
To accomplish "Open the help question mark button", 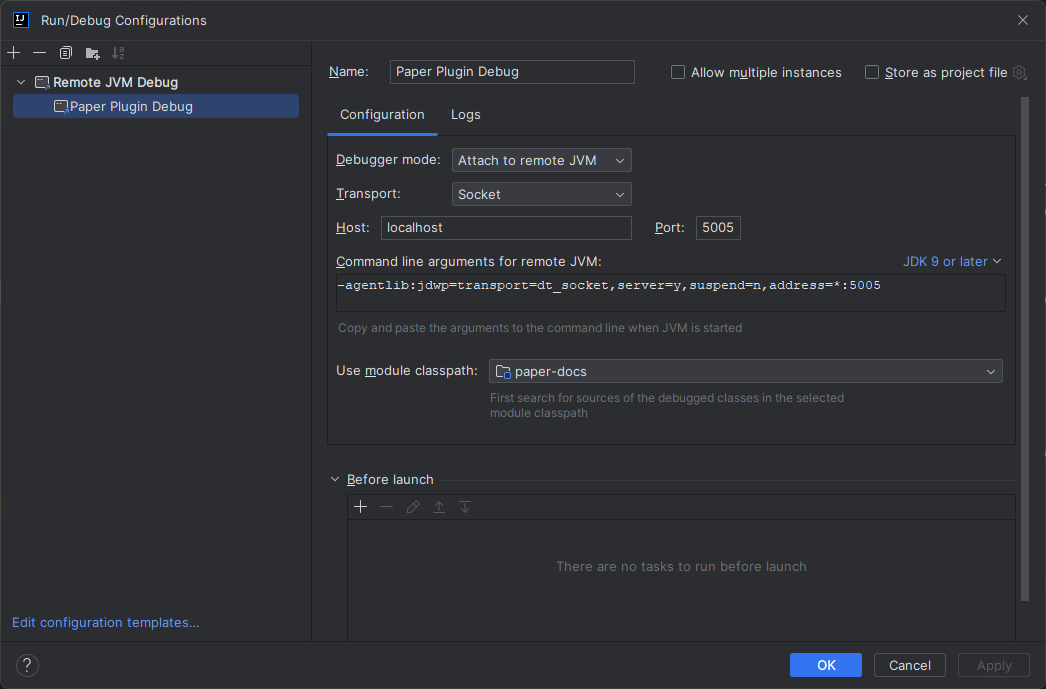I will pos(27,665).
